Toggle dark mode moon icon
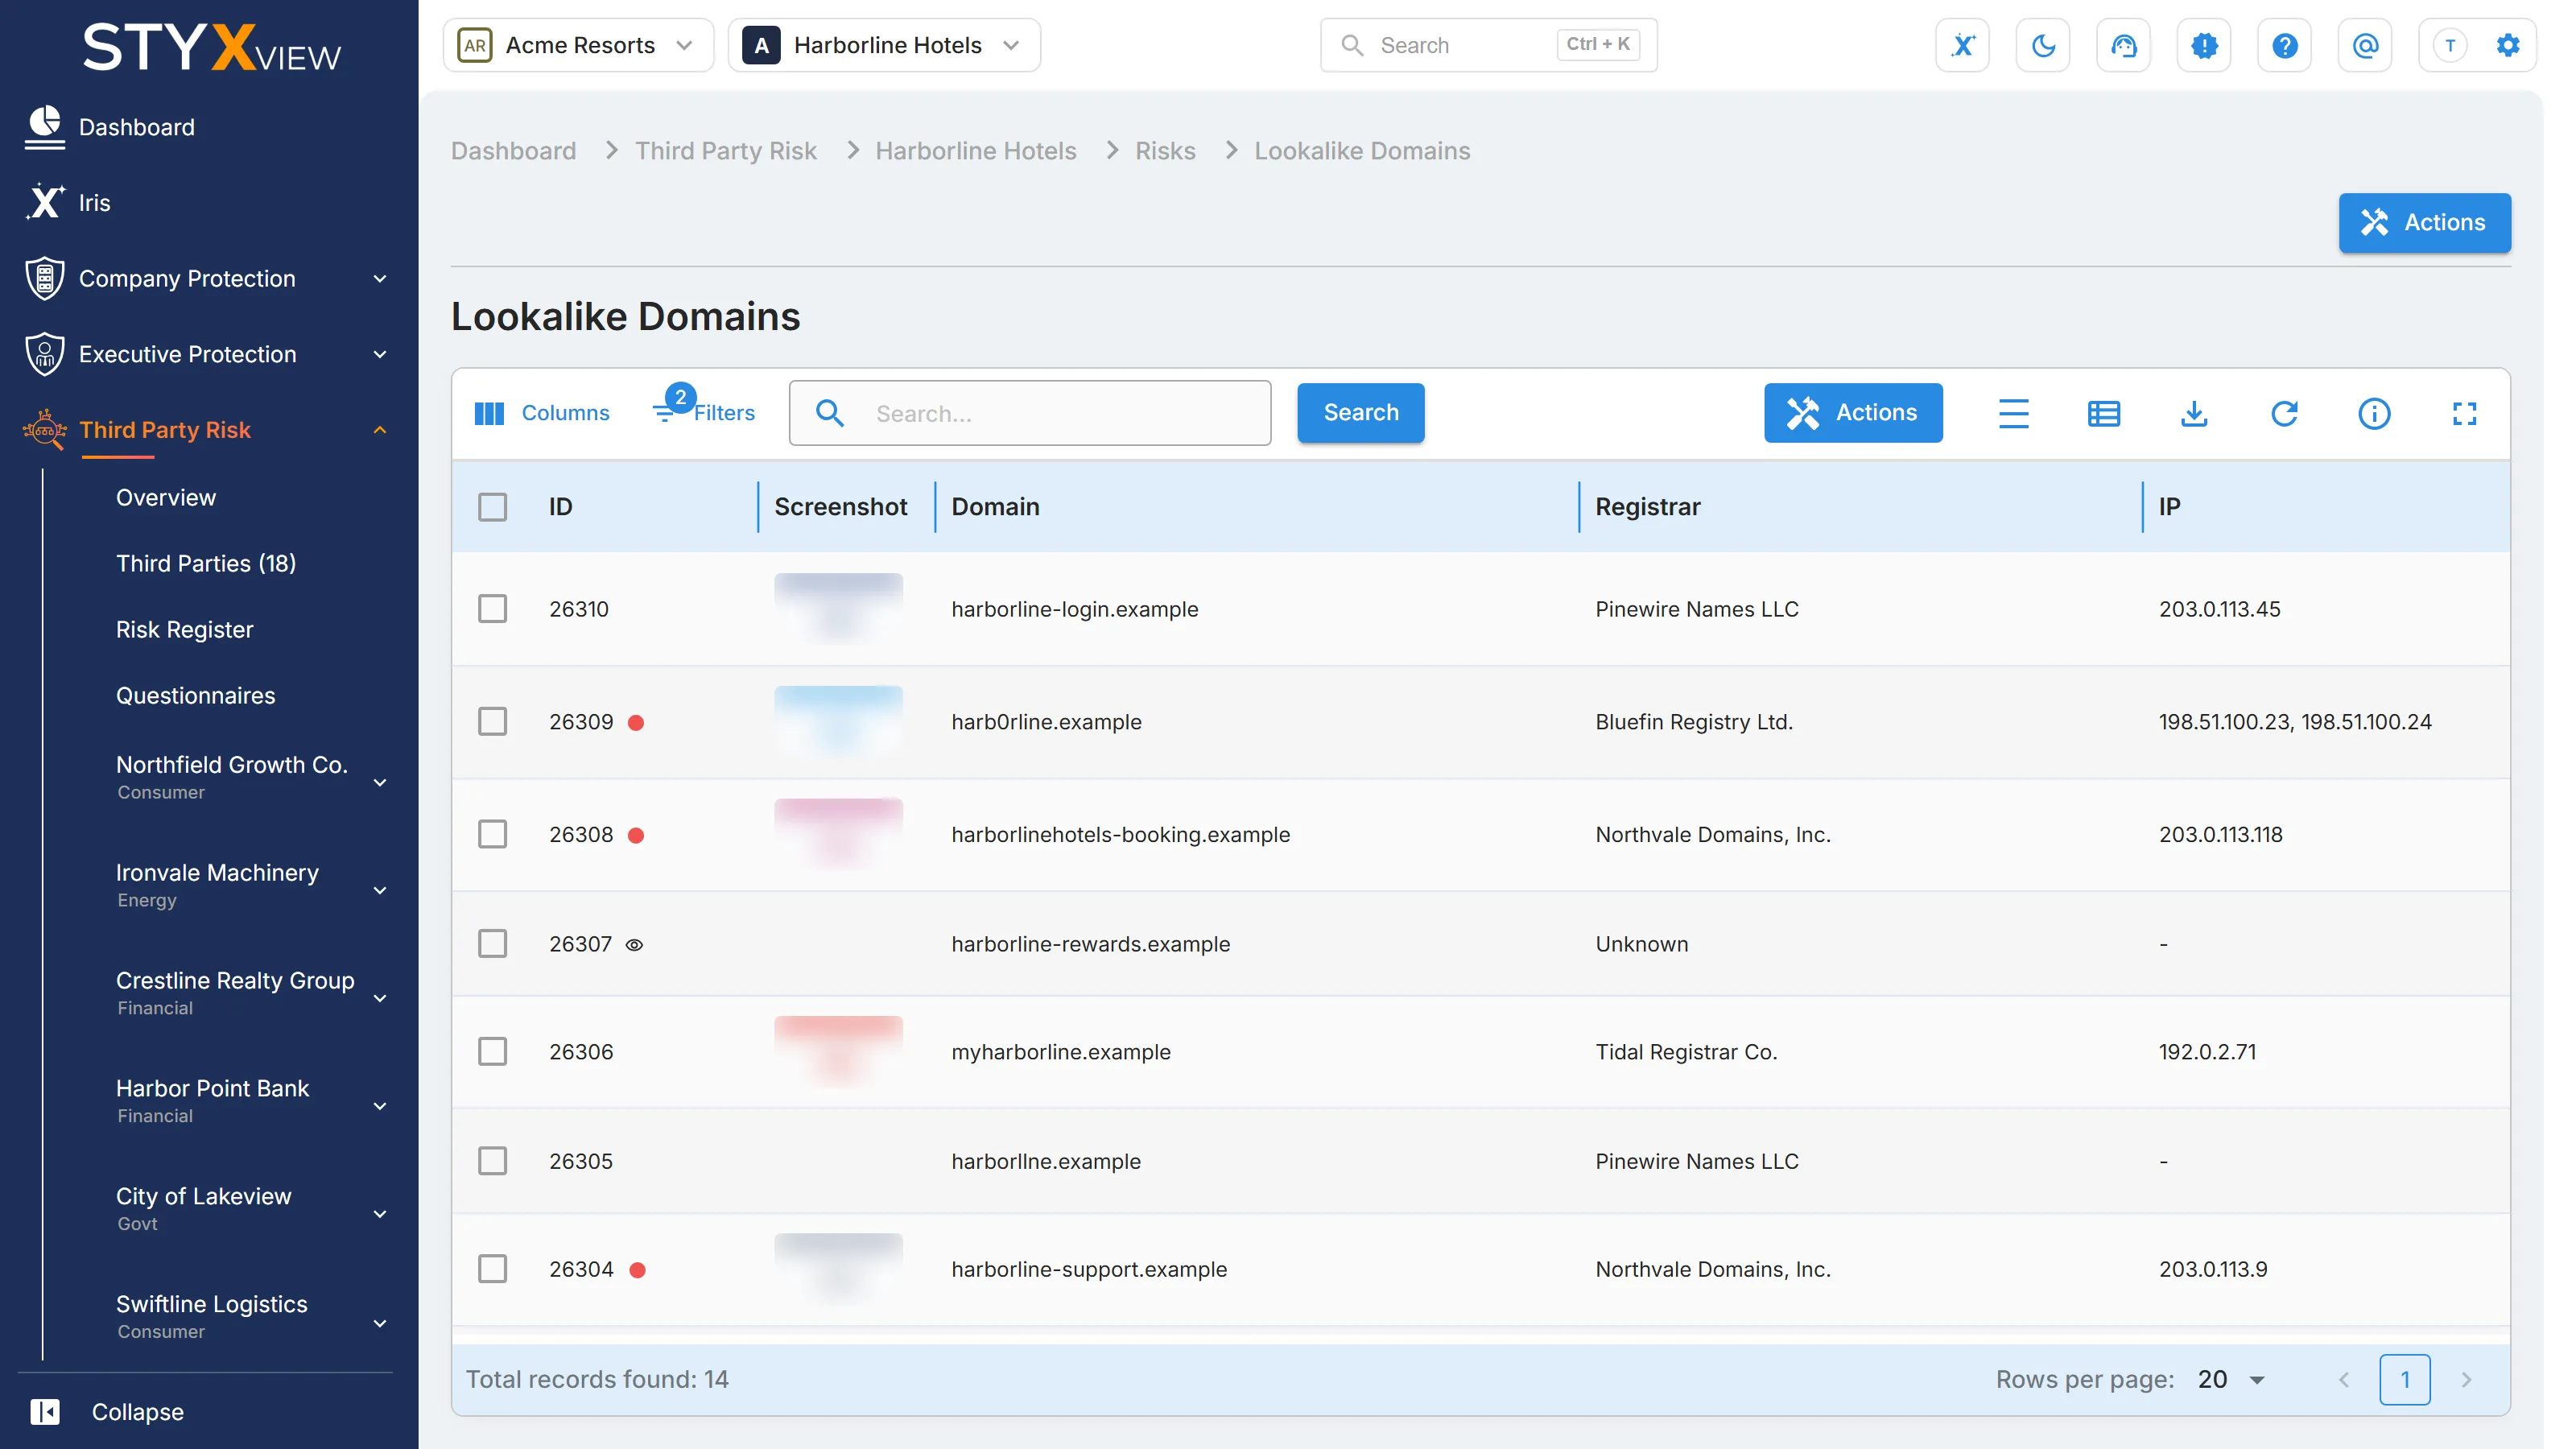2576x1449 pixels. tap(2043, 45)
